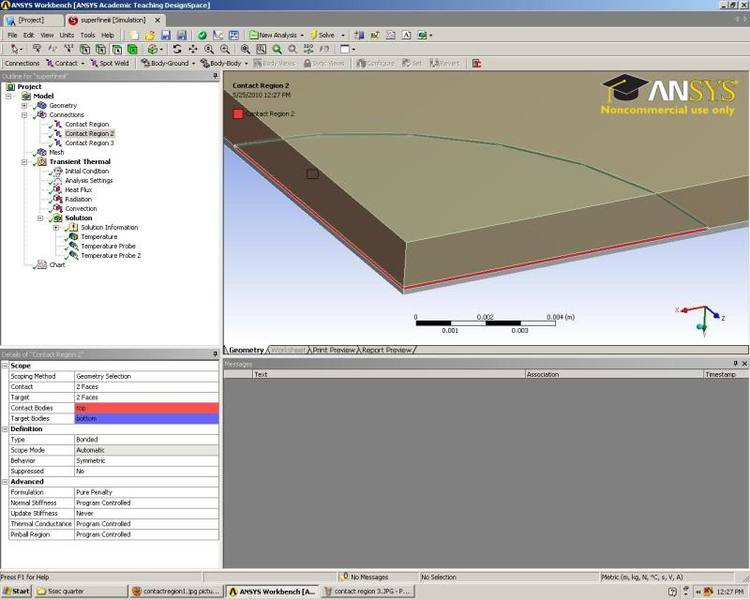Viewport: 750px width, 600px height.
Task: Click the Rotate view tool
Action: (177, 49)
